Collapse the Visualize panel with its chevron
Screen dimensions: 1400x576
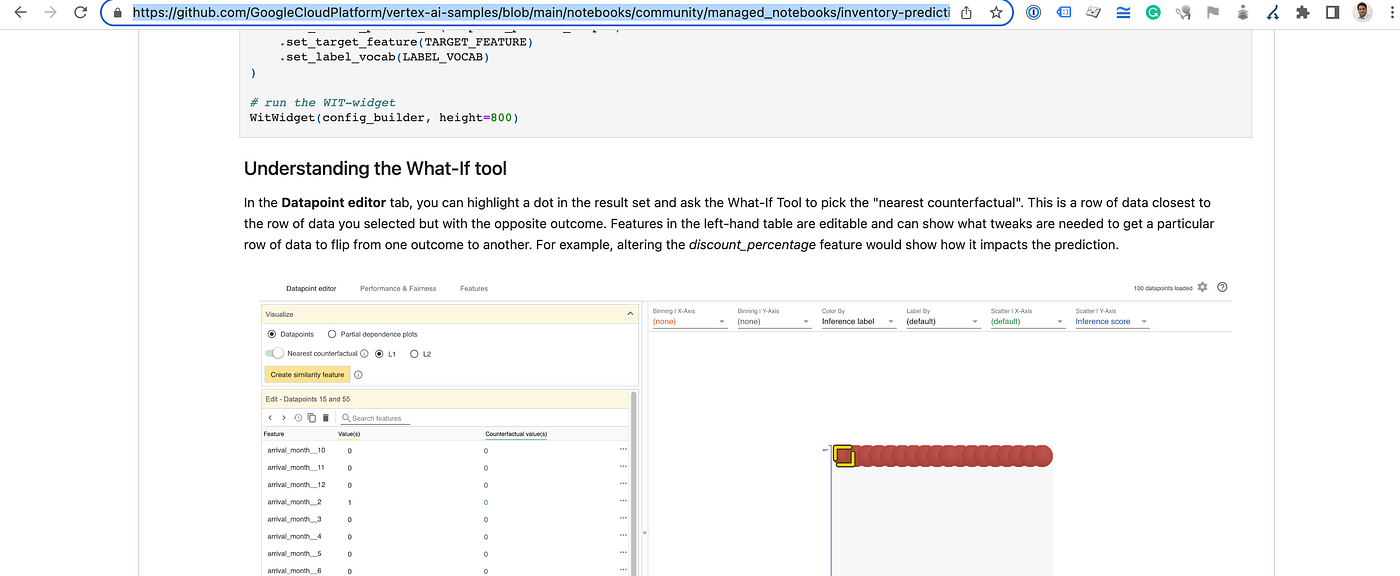point(630,313)
